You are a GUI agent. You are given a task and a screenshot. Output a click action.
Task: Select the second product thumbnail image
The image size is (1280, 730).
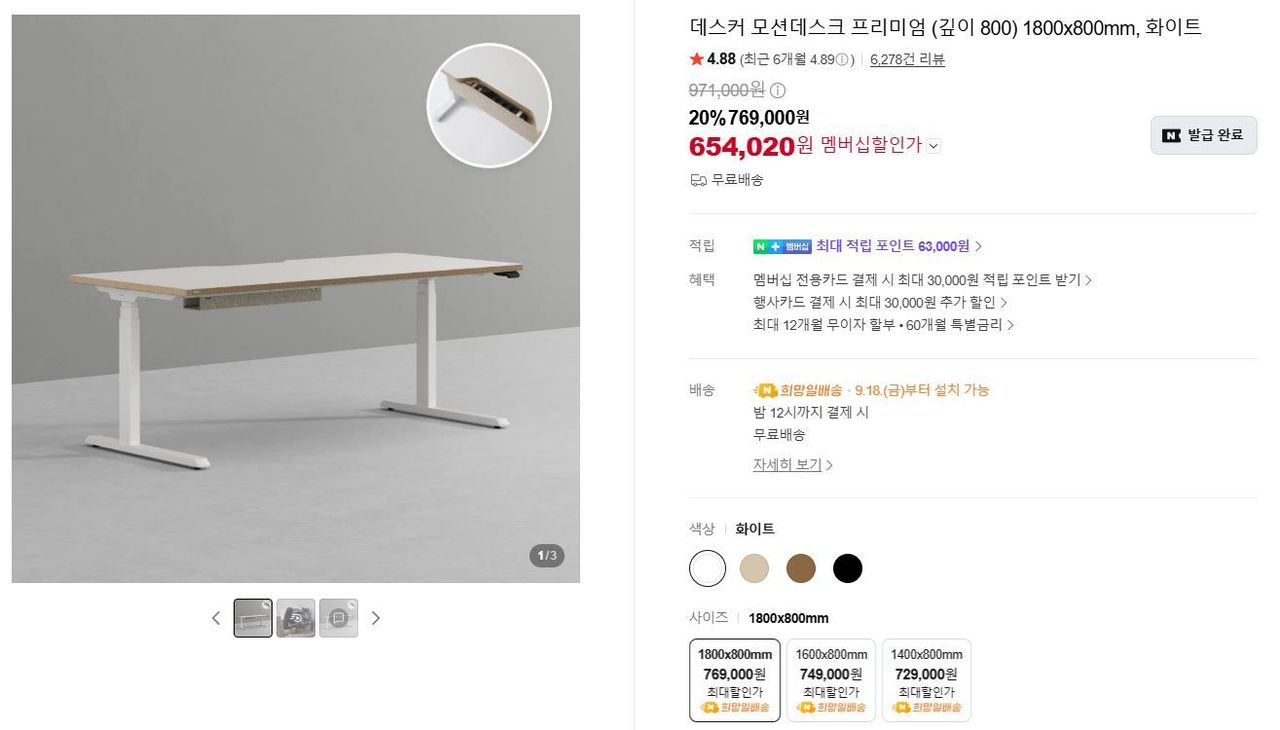coord(296,618)
